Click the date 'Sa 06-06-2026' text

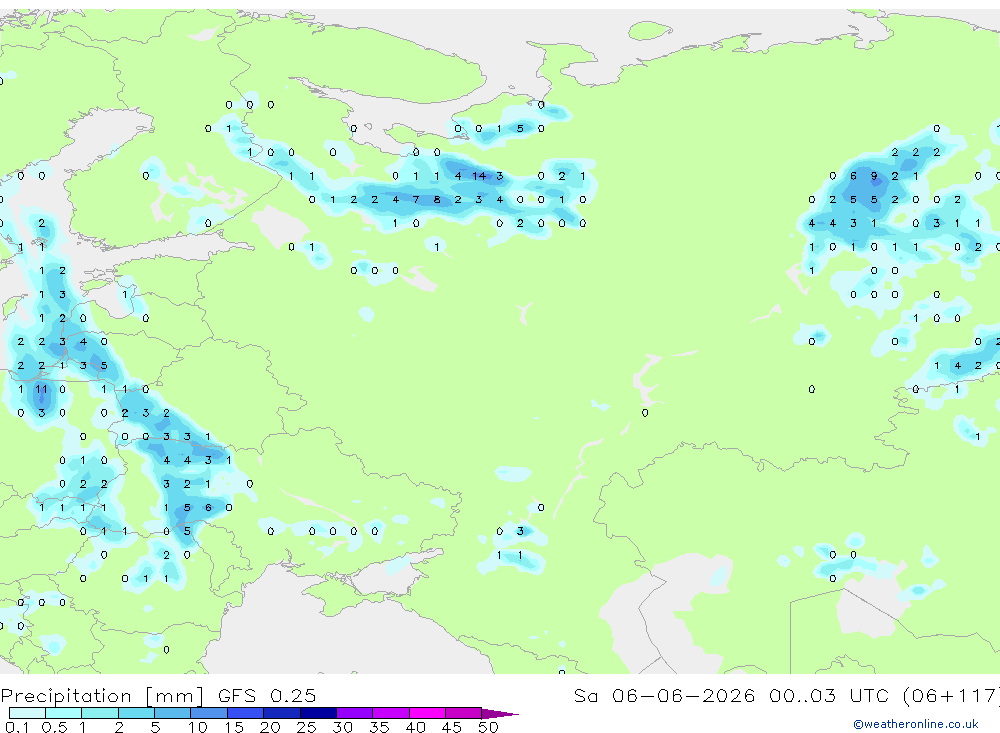point(664,695)
